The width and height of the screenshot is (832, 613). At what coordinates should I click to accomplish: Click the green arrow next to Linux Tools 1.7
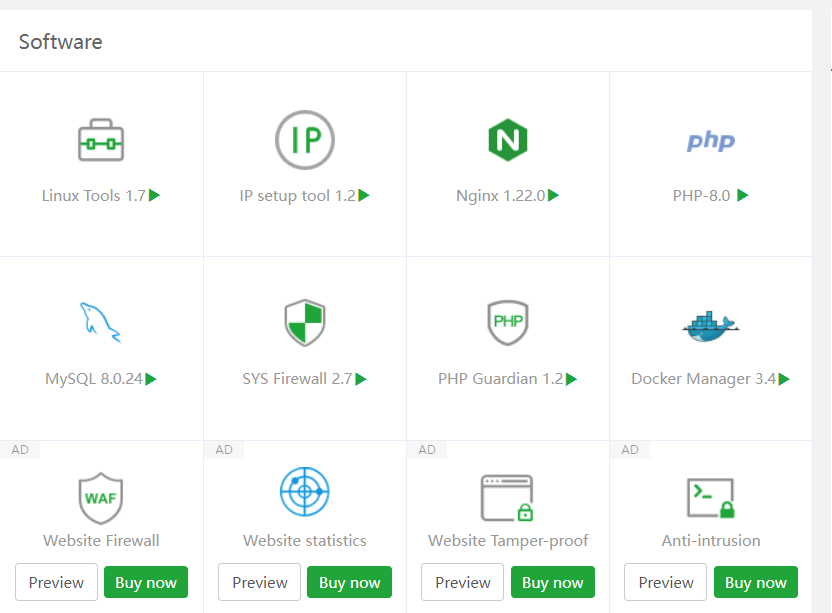click(x=154, y=195)
